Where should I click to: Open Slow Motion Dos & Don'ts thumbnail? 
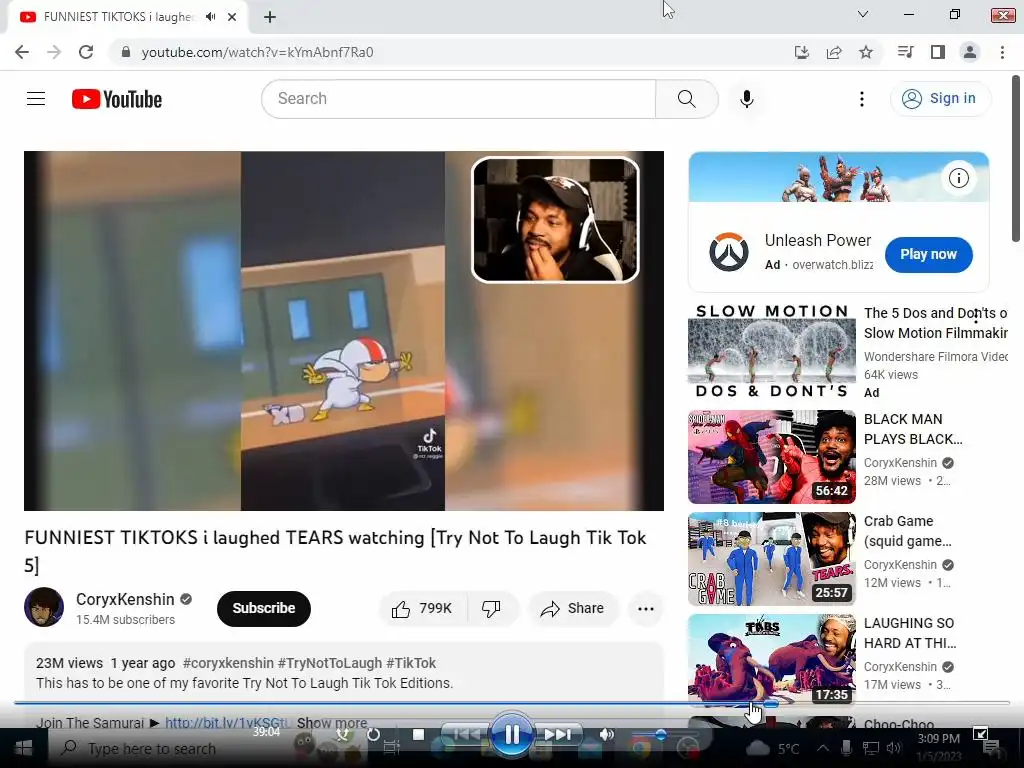tap(771, 353)
